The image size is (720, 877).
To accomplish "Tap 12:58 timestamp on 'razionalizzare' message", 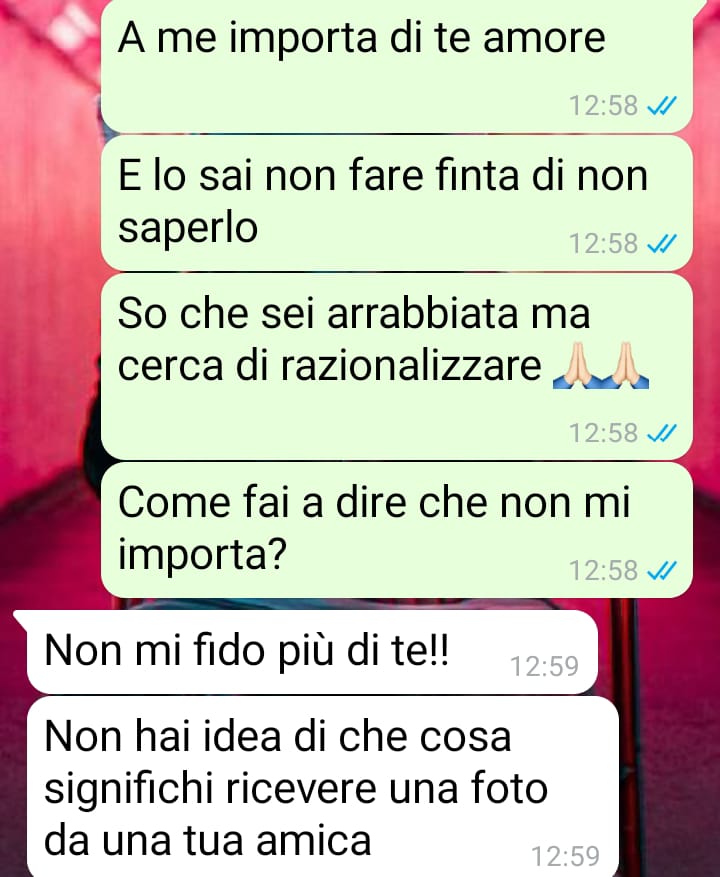I will [x=603, y=433].
